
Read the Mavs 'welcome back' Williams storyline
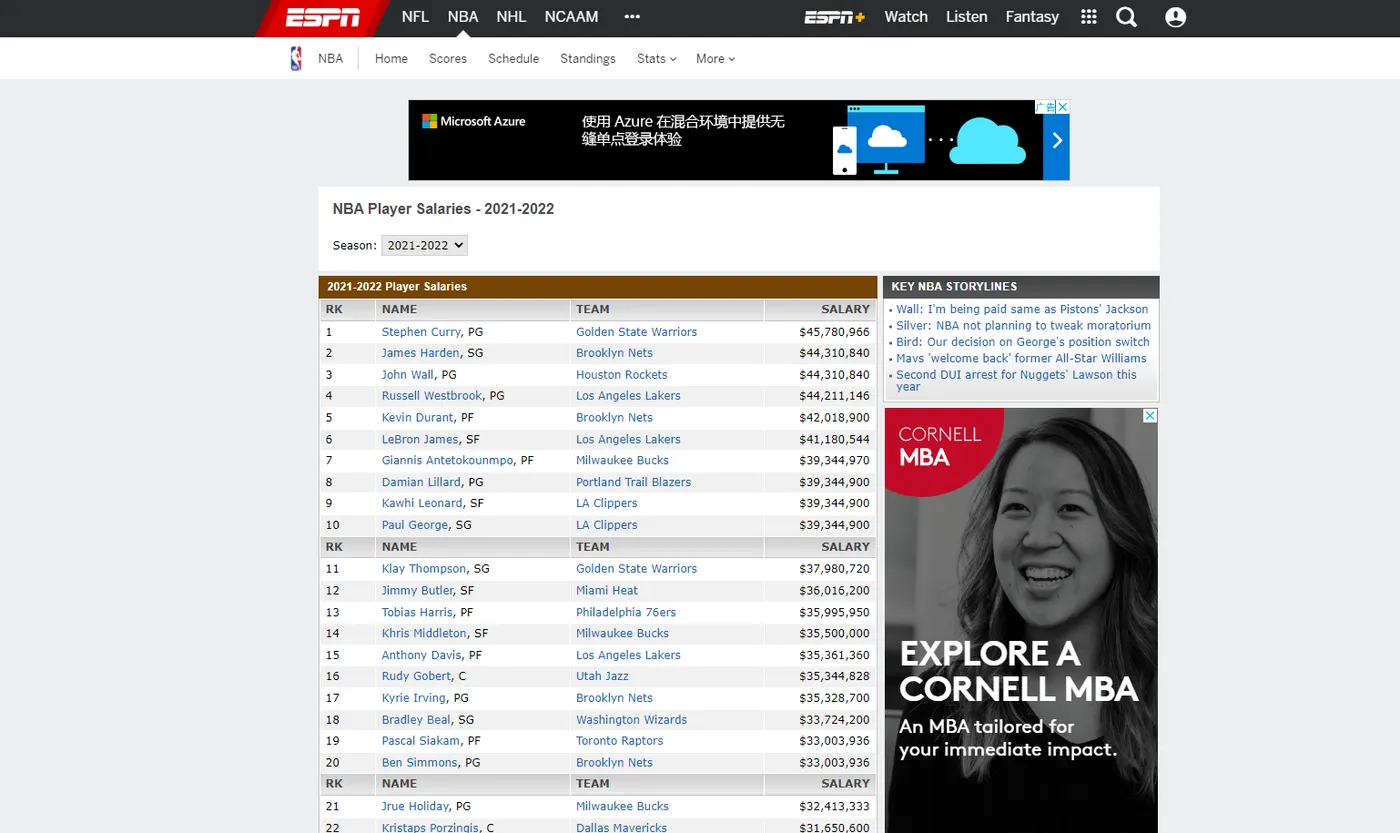click(x=1021, y=358)
